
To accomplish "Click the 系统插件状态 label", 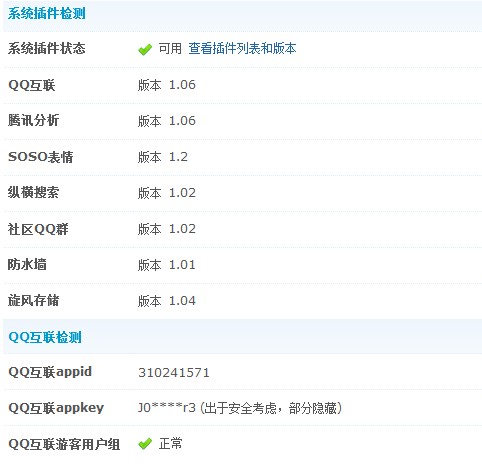I will tap(47, 48).
